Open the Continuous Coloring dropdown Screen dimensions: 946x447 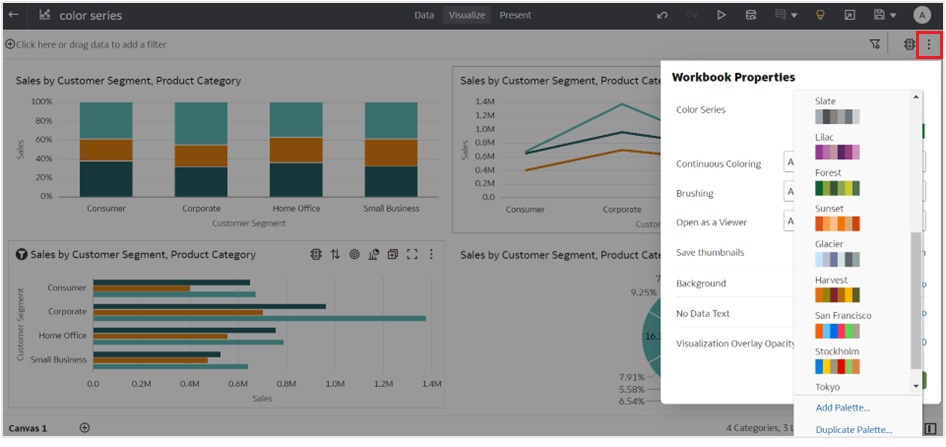[789, 162]
